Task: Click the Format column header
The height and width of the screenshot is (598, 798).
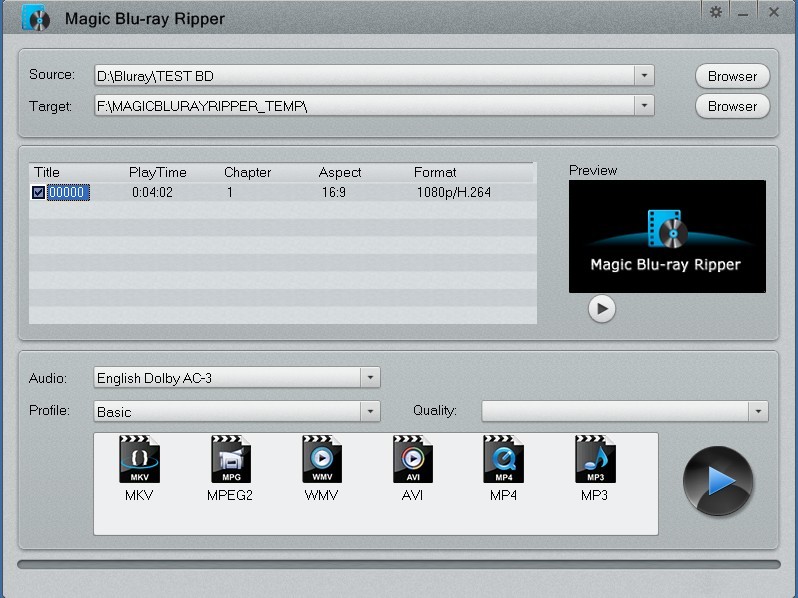Action: pyautogui.click(x=435, y=172)
